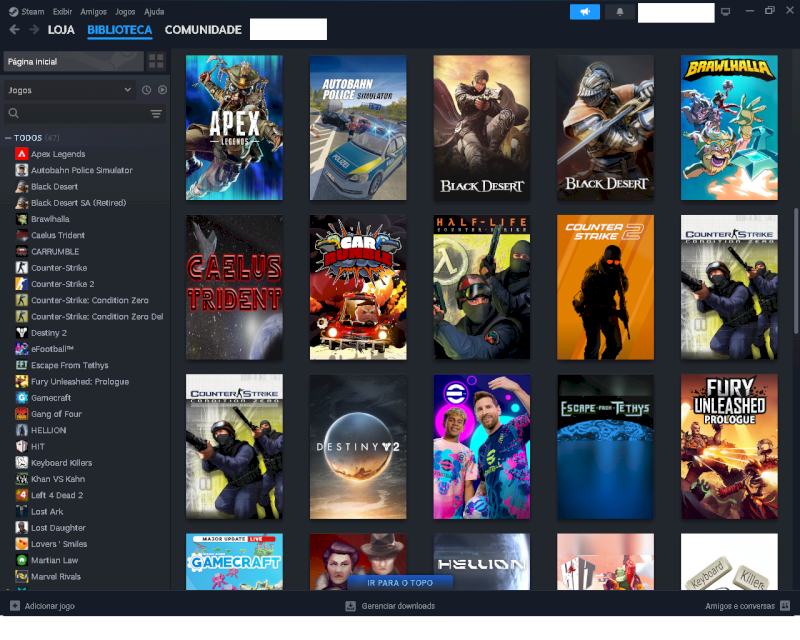Go back with the left arrow
This screenshot has height=640, width=800.
coord(14,30)
